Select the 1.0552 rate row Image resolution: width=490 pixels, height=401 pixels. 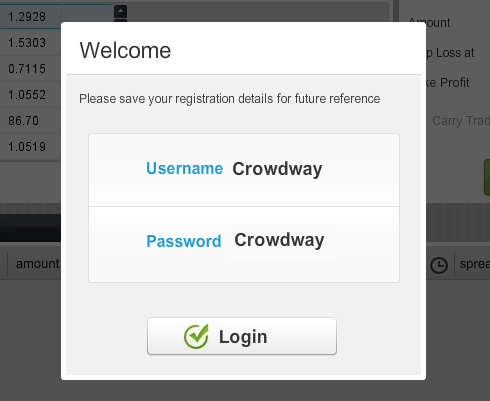pos(31,95)
